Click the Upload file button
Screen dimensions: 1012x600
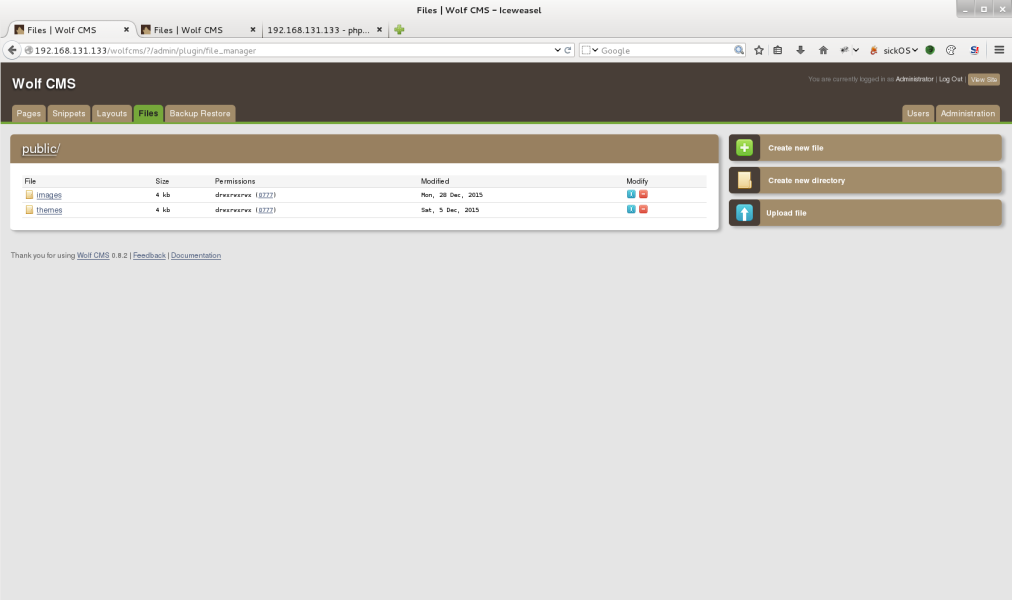pos(865,213)
